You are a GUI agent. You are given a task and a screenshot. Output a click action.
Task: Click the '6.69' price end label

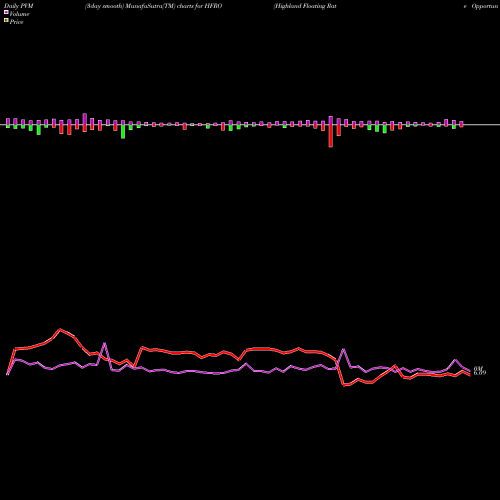pyautogui.click(x=480, y=373)
